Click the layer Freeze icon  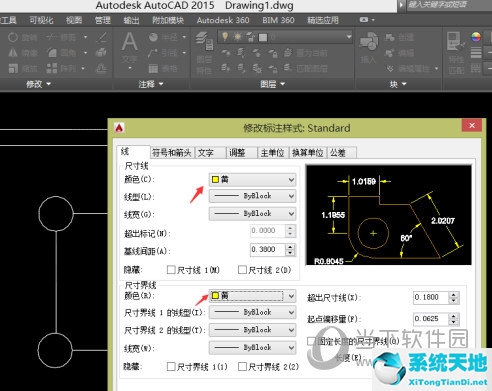click(257, 53)
